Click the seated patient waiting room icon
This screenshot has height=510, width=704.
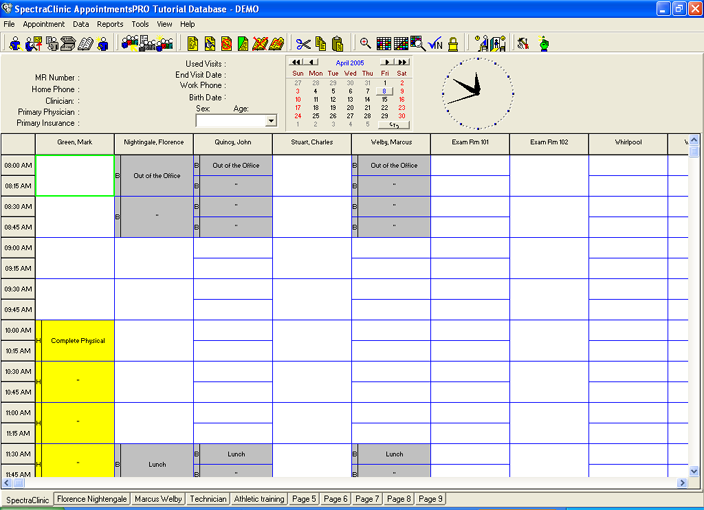coord(482,44)
